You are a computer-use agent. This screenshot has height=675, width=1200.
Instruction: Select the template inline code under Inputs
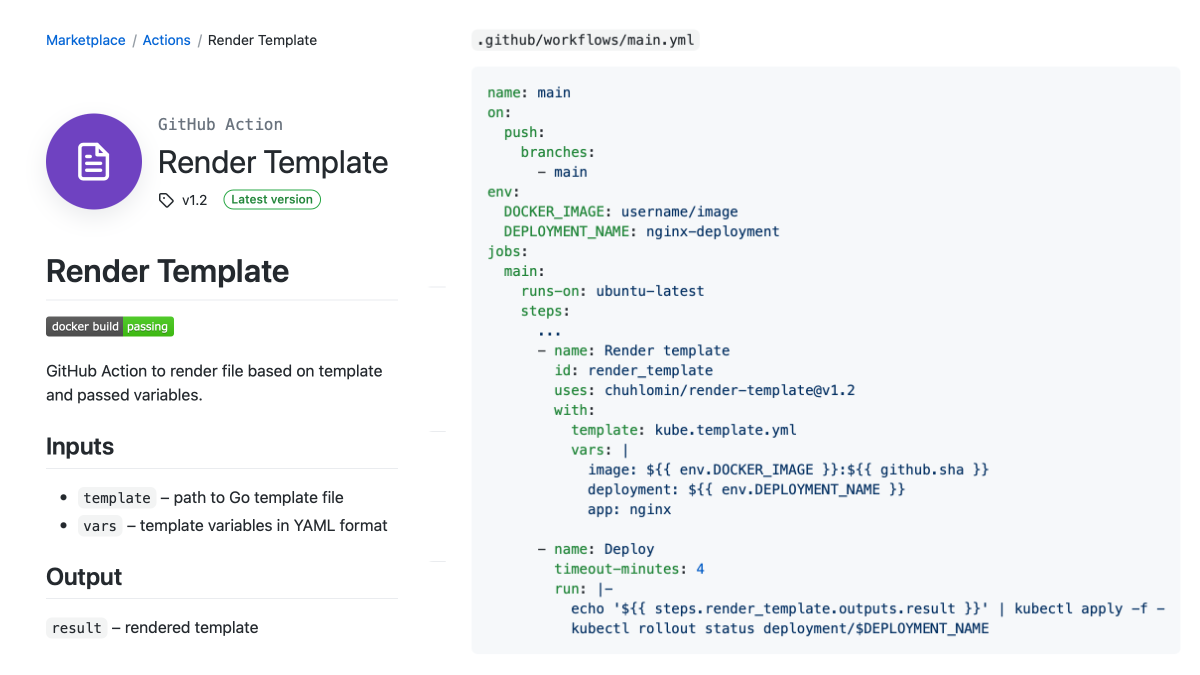click(x=117, y=497)
